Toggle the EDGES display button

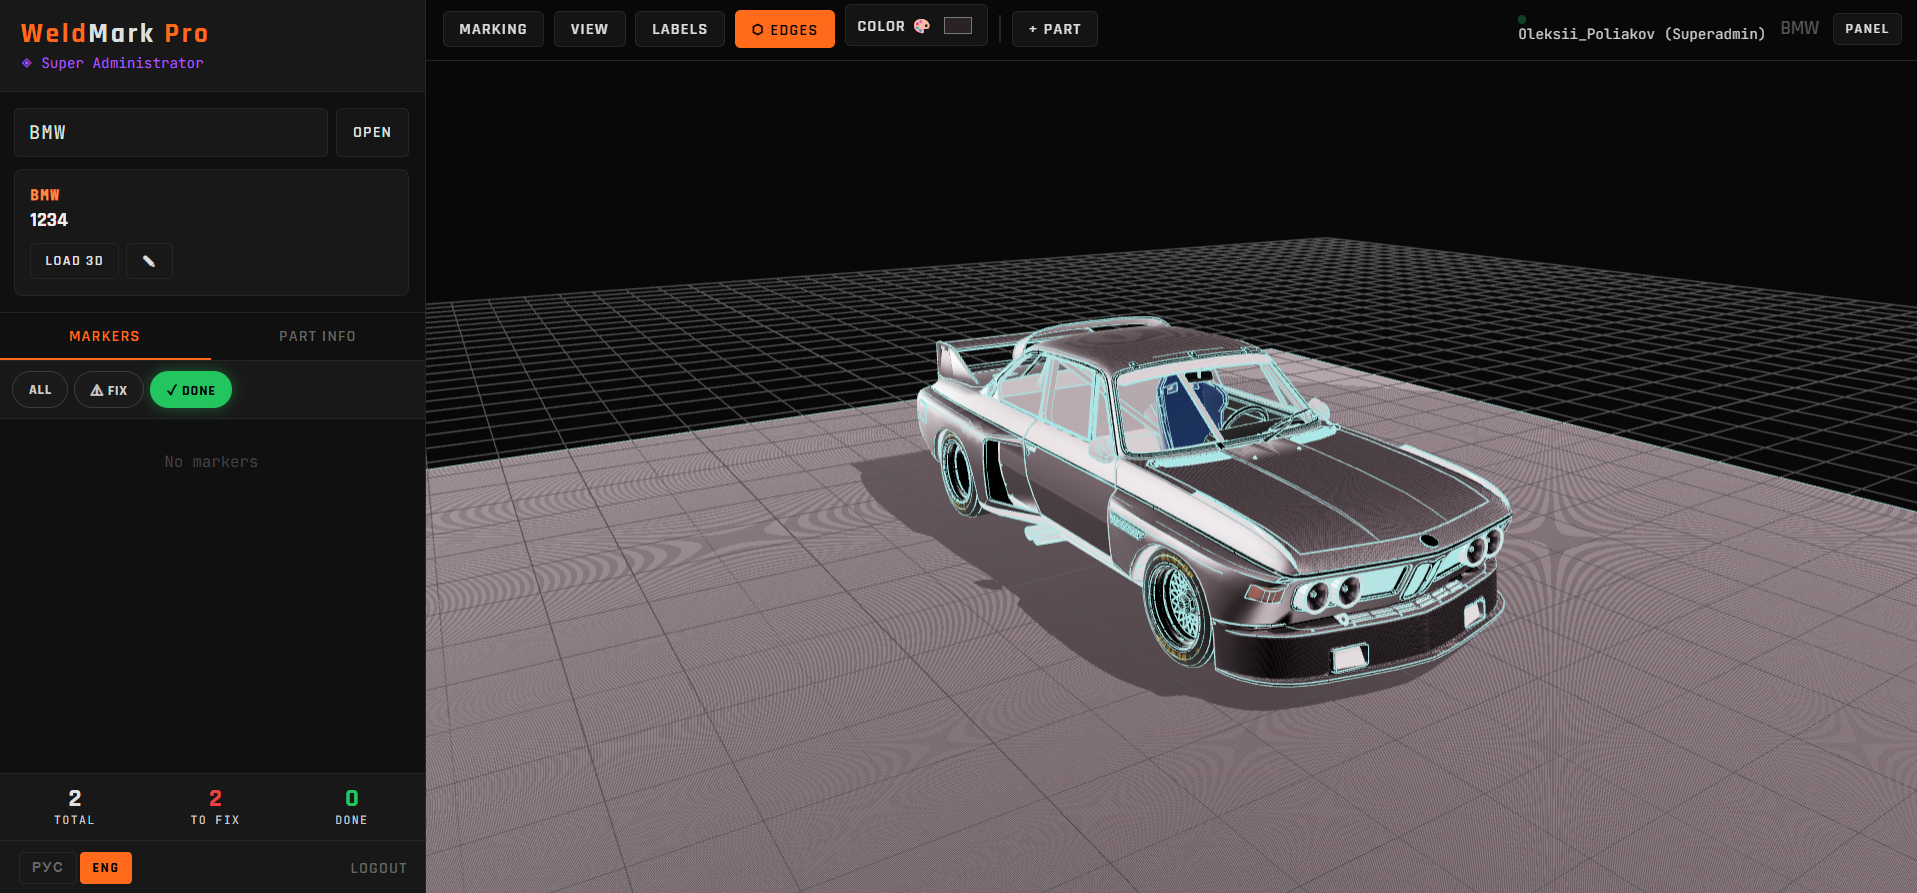pyautogui.click(x=784, y=30)
